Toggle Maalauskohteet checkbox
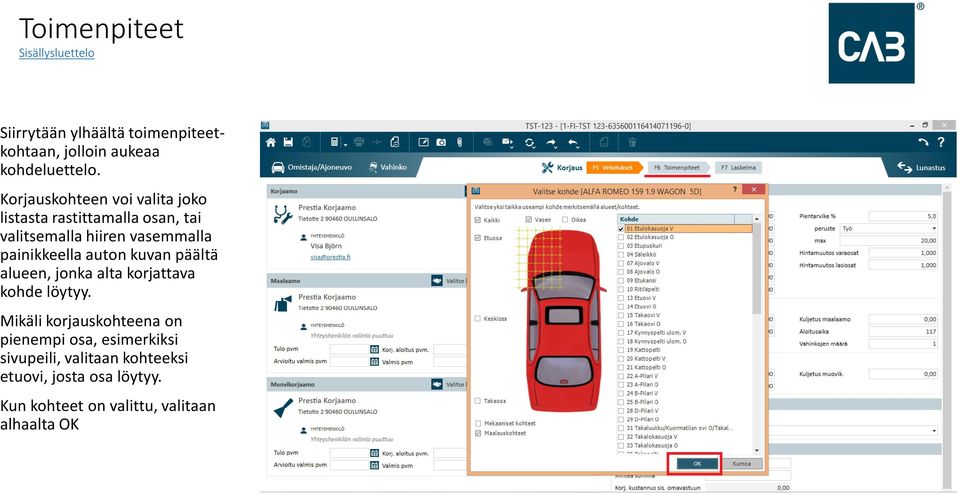 (478, 433)
